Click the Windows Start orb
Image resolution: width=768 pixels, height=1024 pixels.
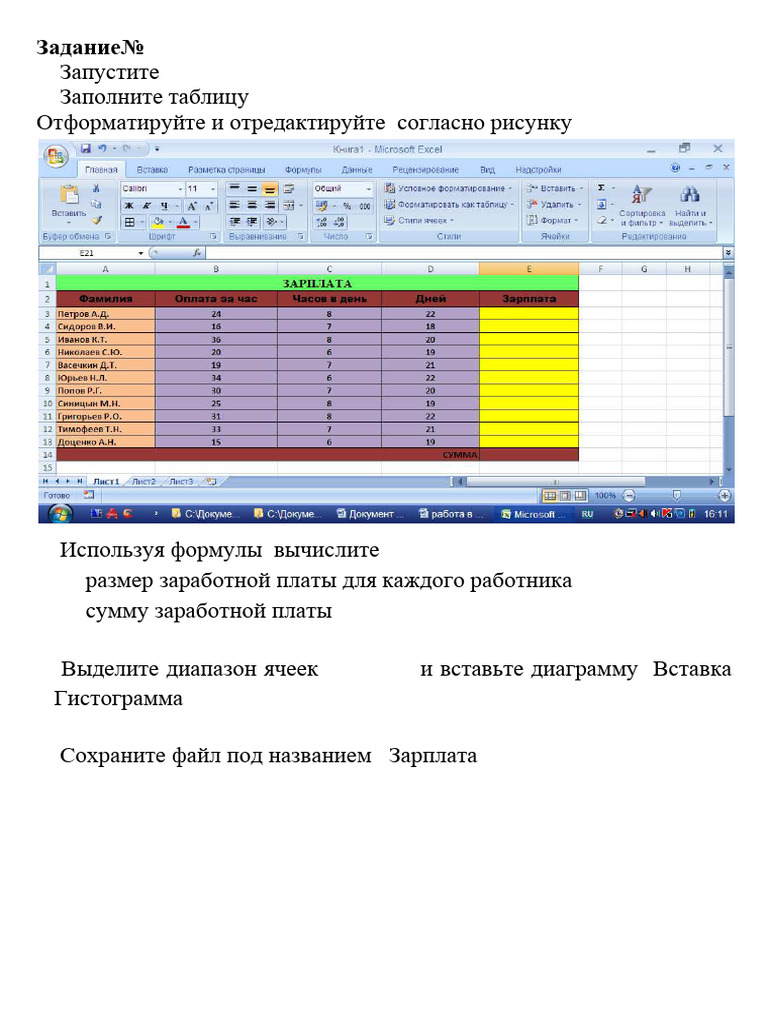click(x=60, y=515)
